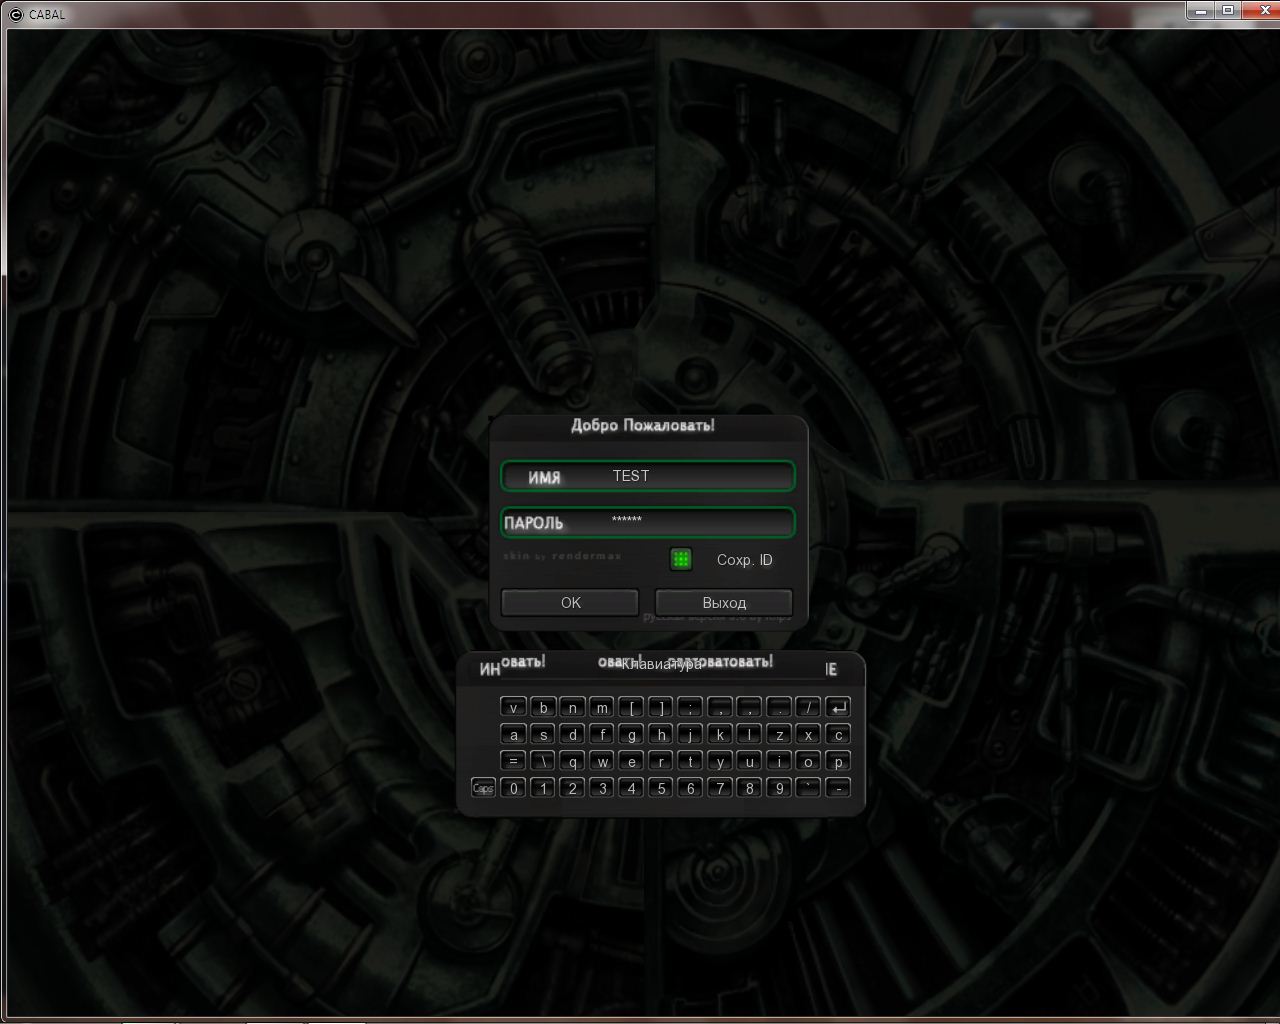Click the 'q' key on virtual keyboard
Viewport: 1280px width, 1024px height.
coord(572,761)
